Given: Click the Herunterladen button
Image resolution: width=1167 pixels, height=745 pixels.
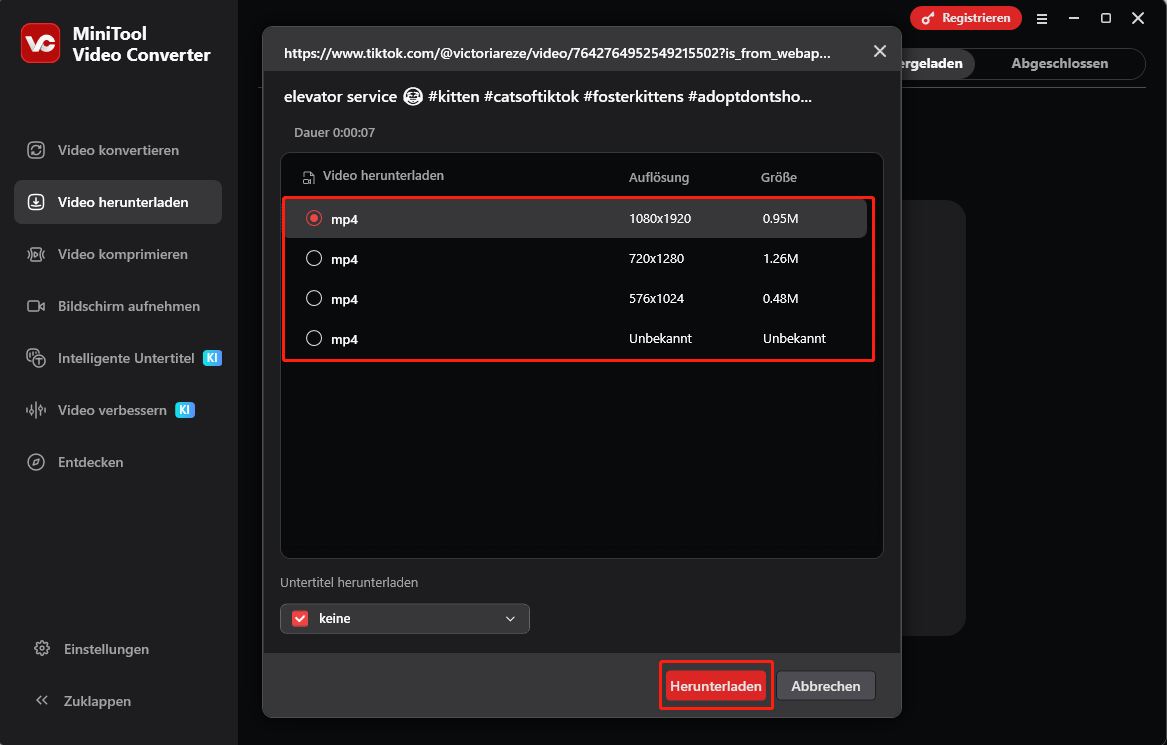Looking at the screenshot, I should click(715, 686).
